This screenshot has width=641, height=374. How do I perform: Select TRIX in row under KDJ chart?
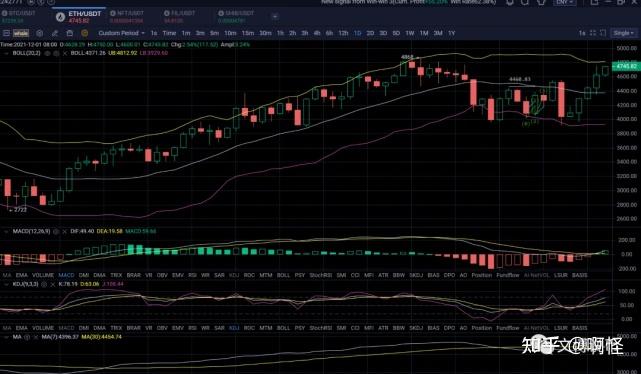click(116, 328)
